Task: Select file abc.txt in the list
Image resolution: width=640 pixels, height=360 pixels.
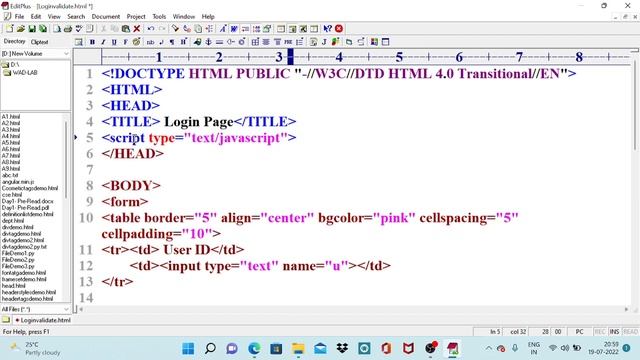Action: tap(10, 175)
